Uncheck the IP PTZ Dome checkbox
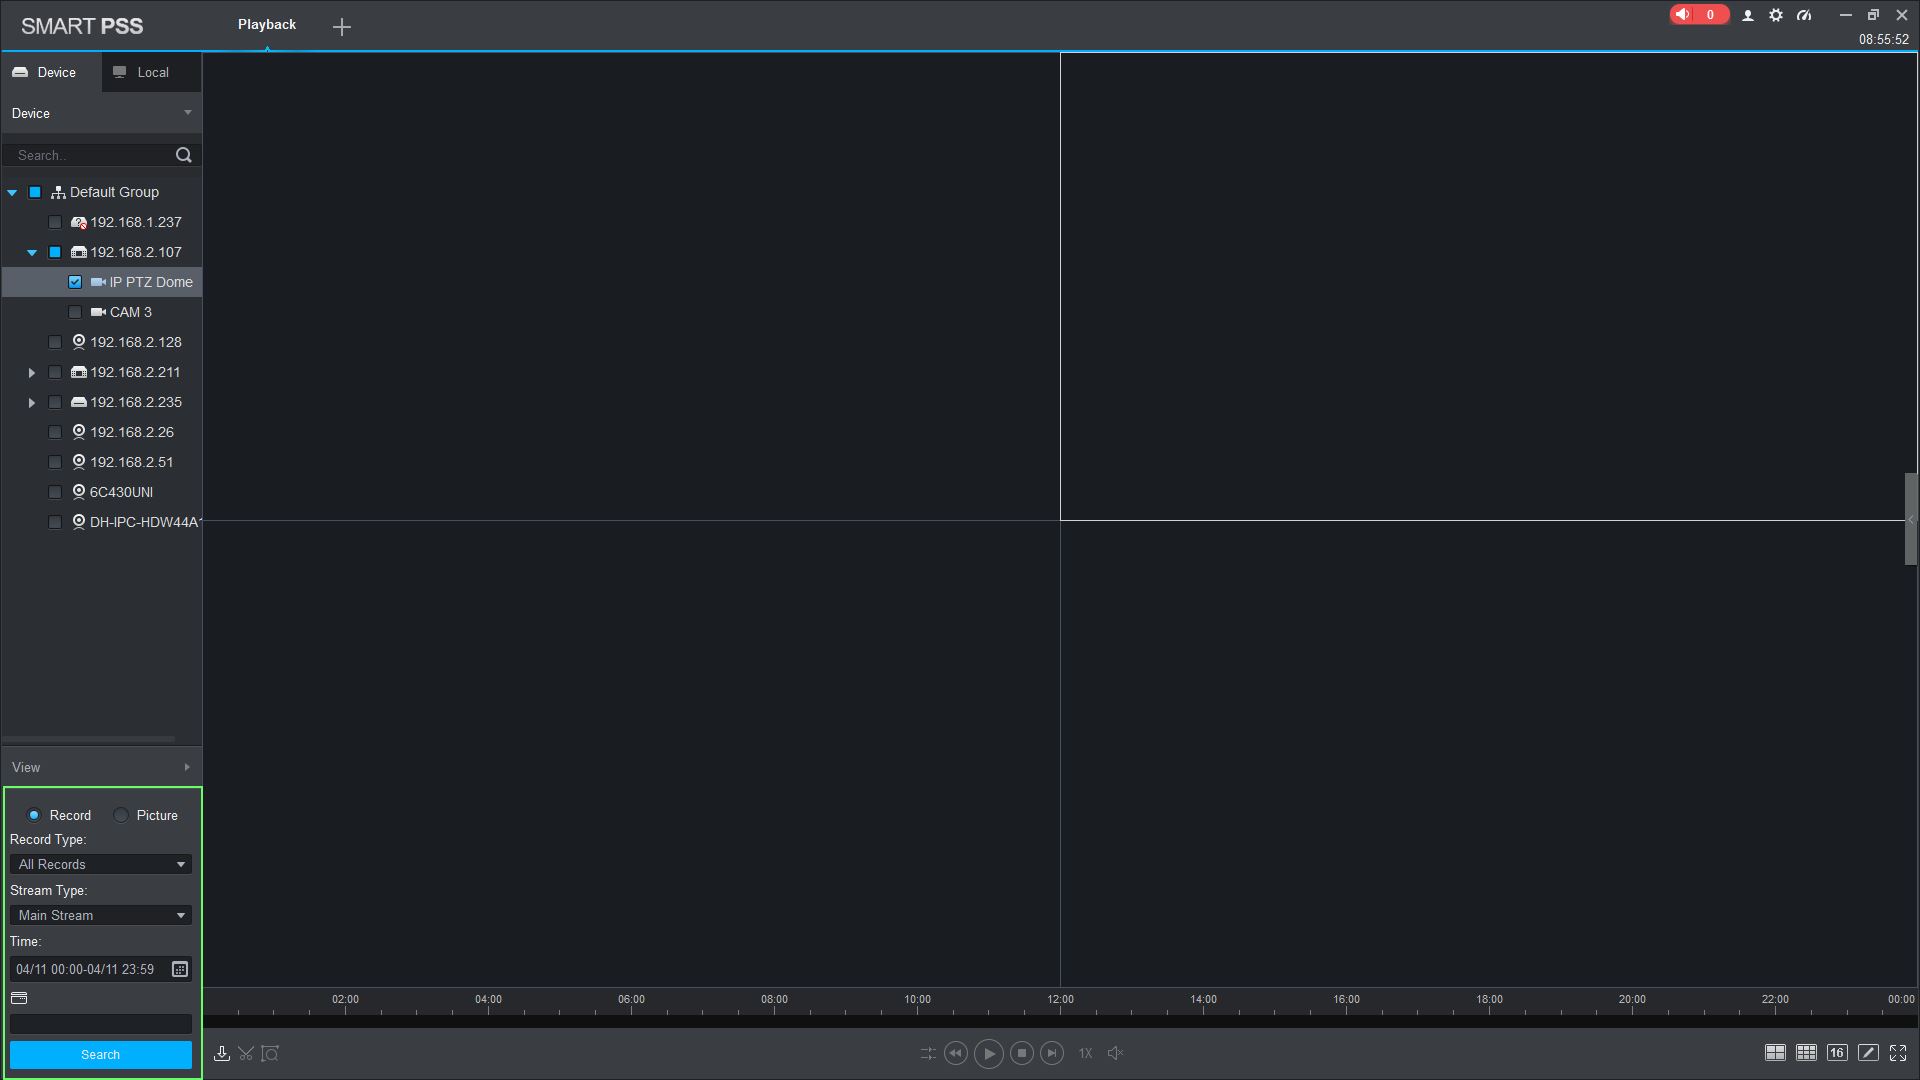This screenshot has height=1080, width=1920. (75, 282)
